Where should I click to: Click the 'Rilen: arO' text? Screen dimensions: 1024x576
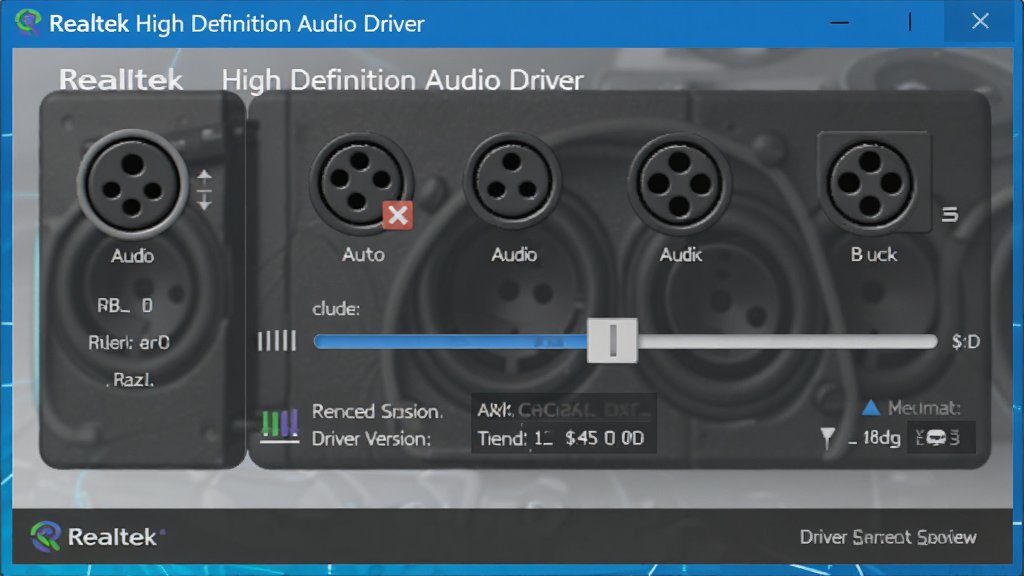tap(129, 343)
